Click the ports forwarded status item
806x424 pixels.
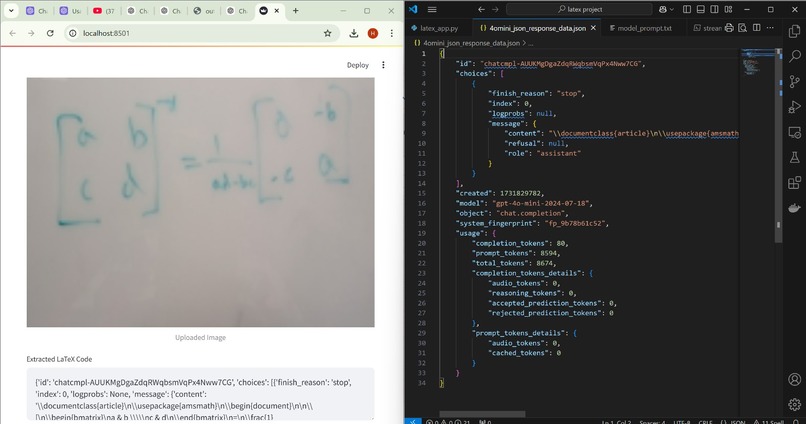click(x=485, y=422)
